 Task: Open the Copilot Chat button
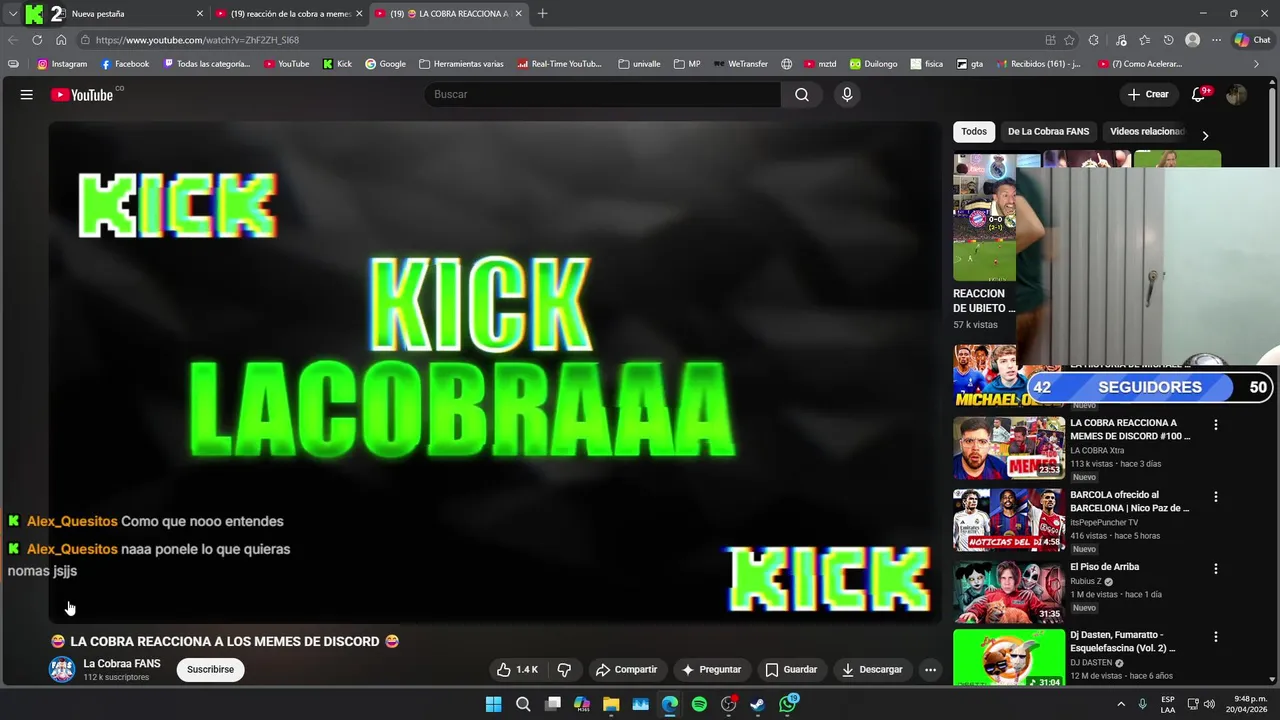point(1254,40)
